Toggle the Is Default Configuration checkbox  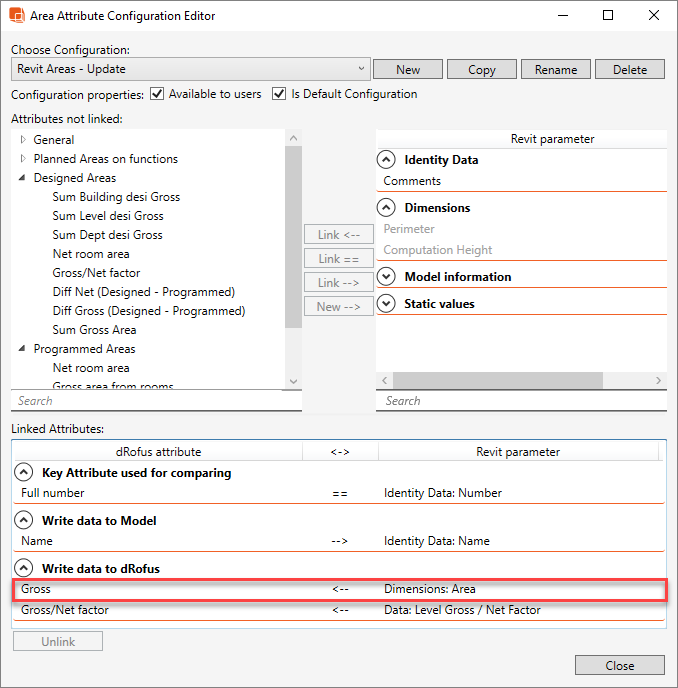point(279,94)
